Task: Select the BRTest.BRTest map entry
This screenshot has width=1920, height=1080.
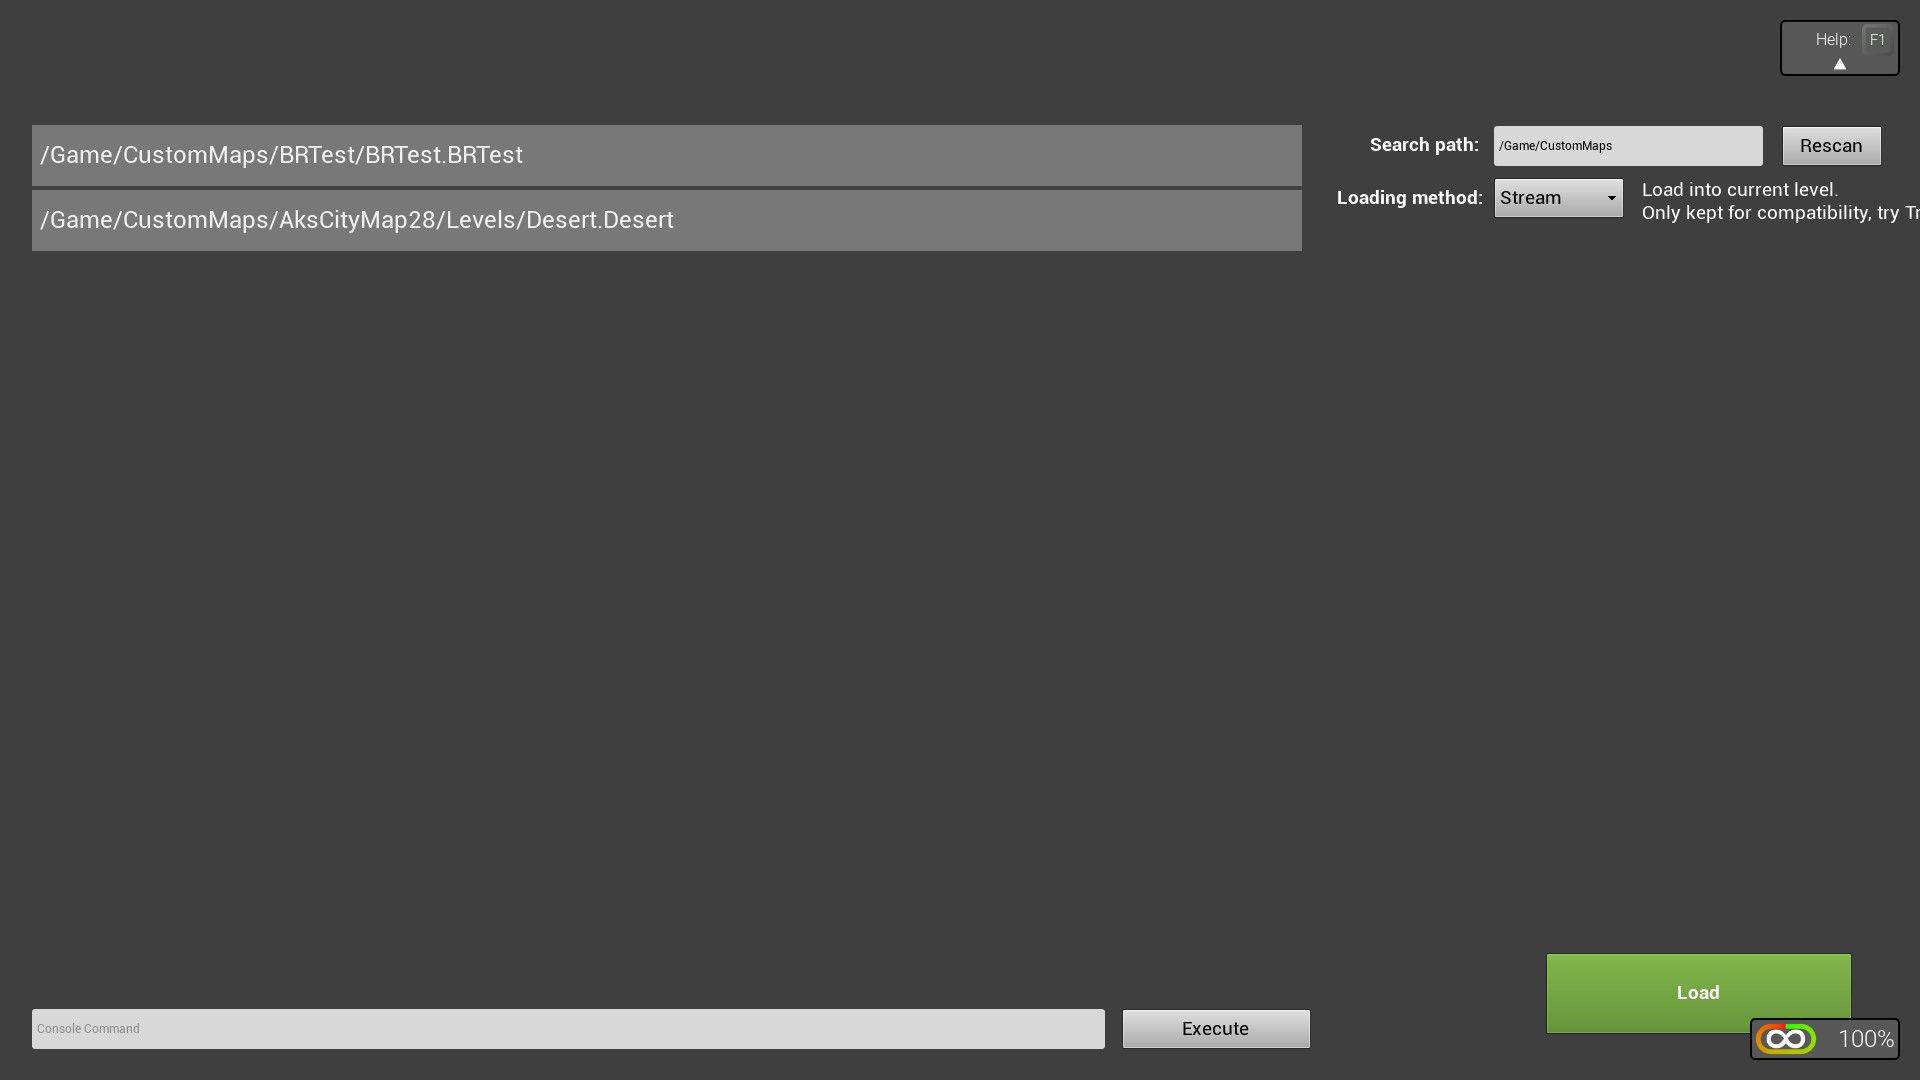Action: coord(666,155)
